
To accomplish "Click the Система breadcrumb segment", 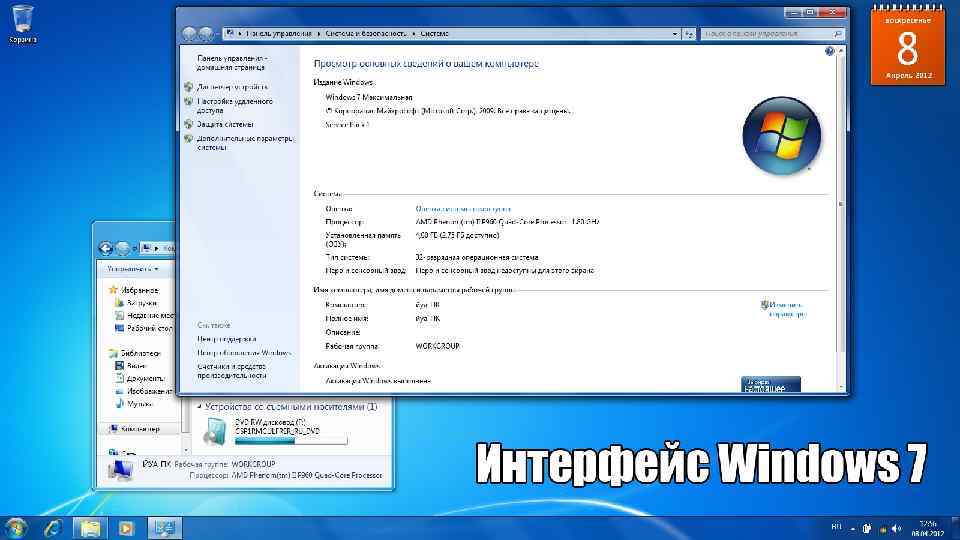I will (434, 34).
